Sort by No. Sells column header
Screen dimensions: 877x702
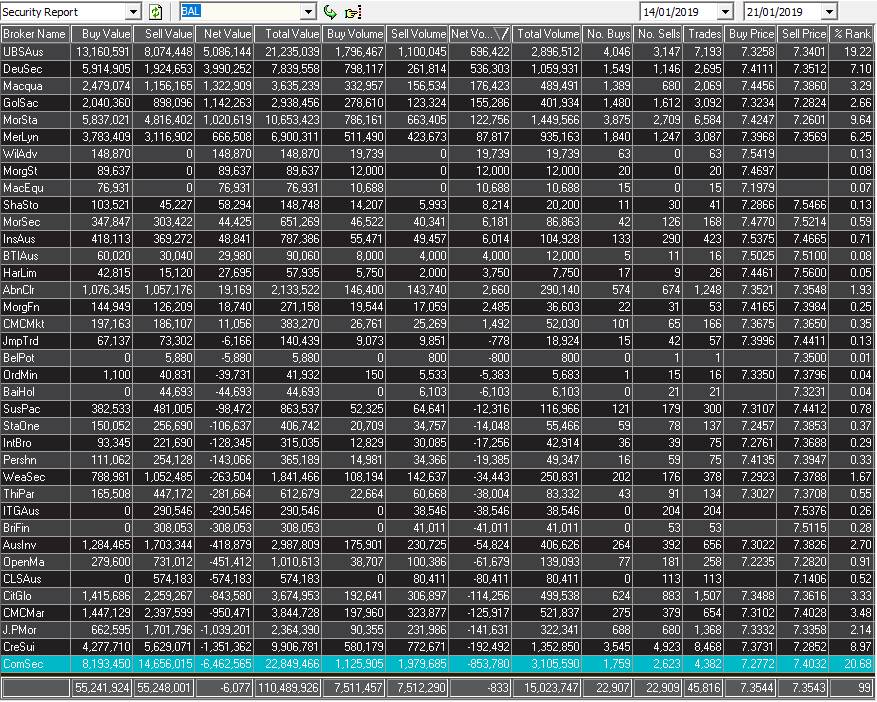click(658, 34)
